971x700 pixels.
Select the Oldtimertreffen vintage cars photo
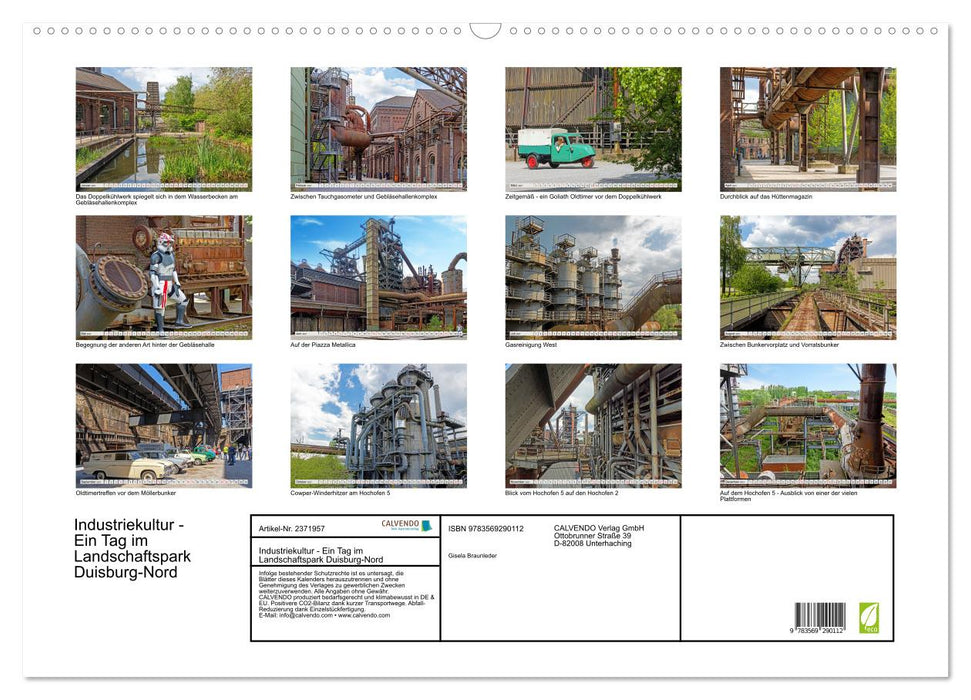(163, 426)
